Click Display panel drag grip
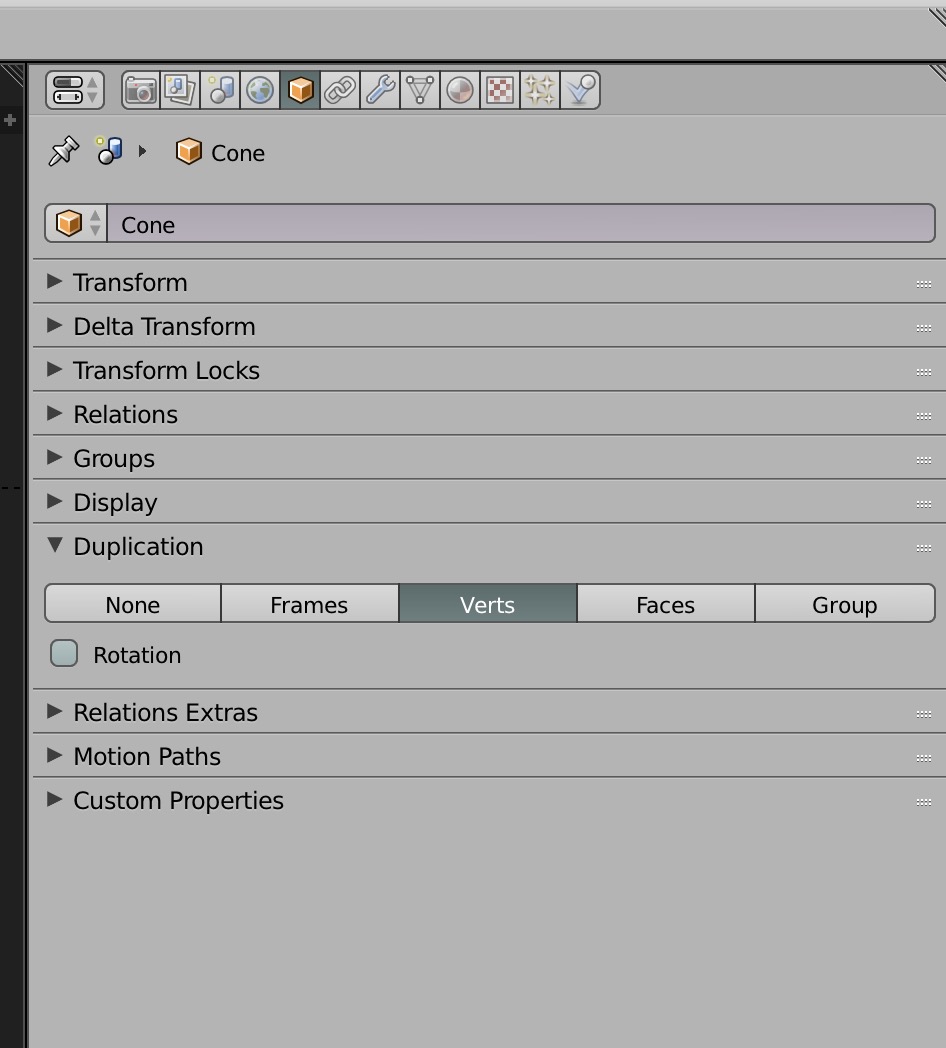 point(924,504)
